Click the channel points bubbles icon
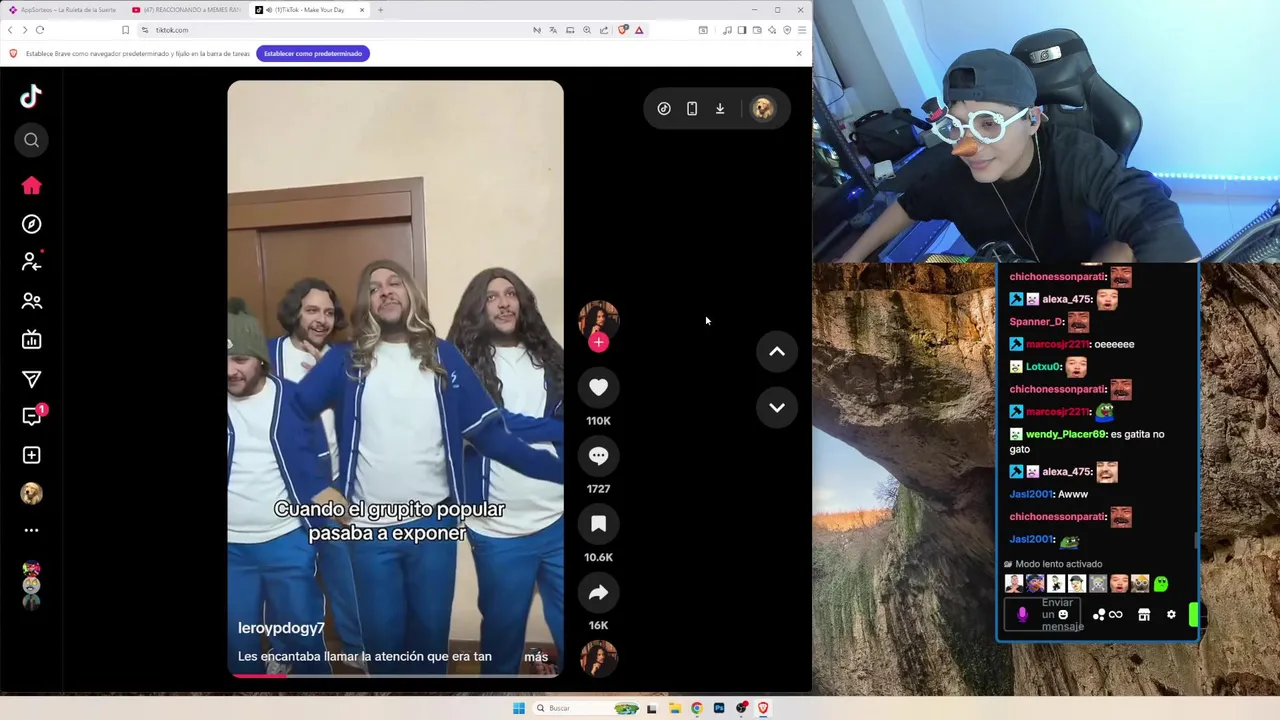 coord(1099,615)
